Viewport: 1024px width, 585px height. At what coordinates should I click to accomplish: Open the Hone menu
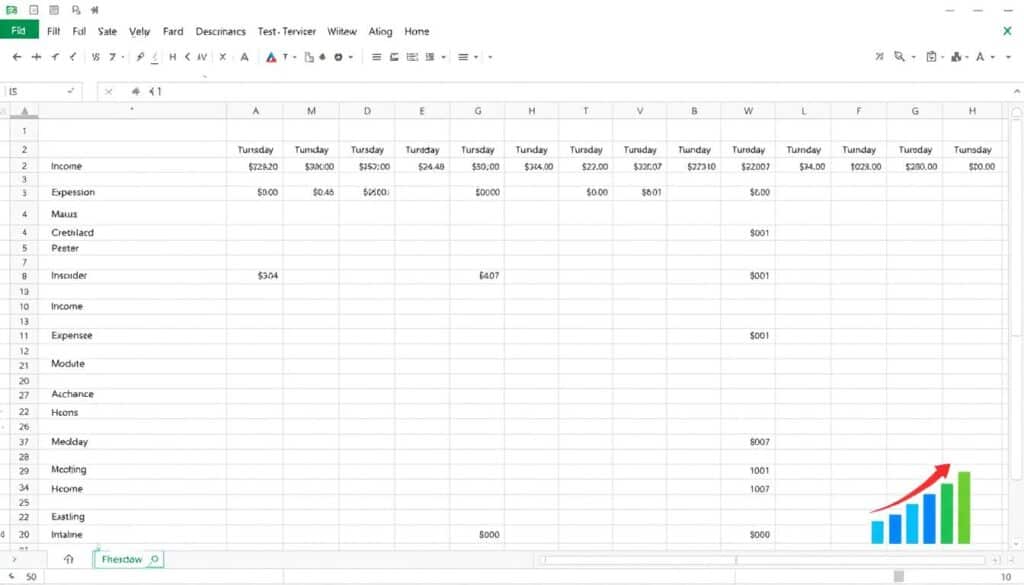tap(417, 31)
